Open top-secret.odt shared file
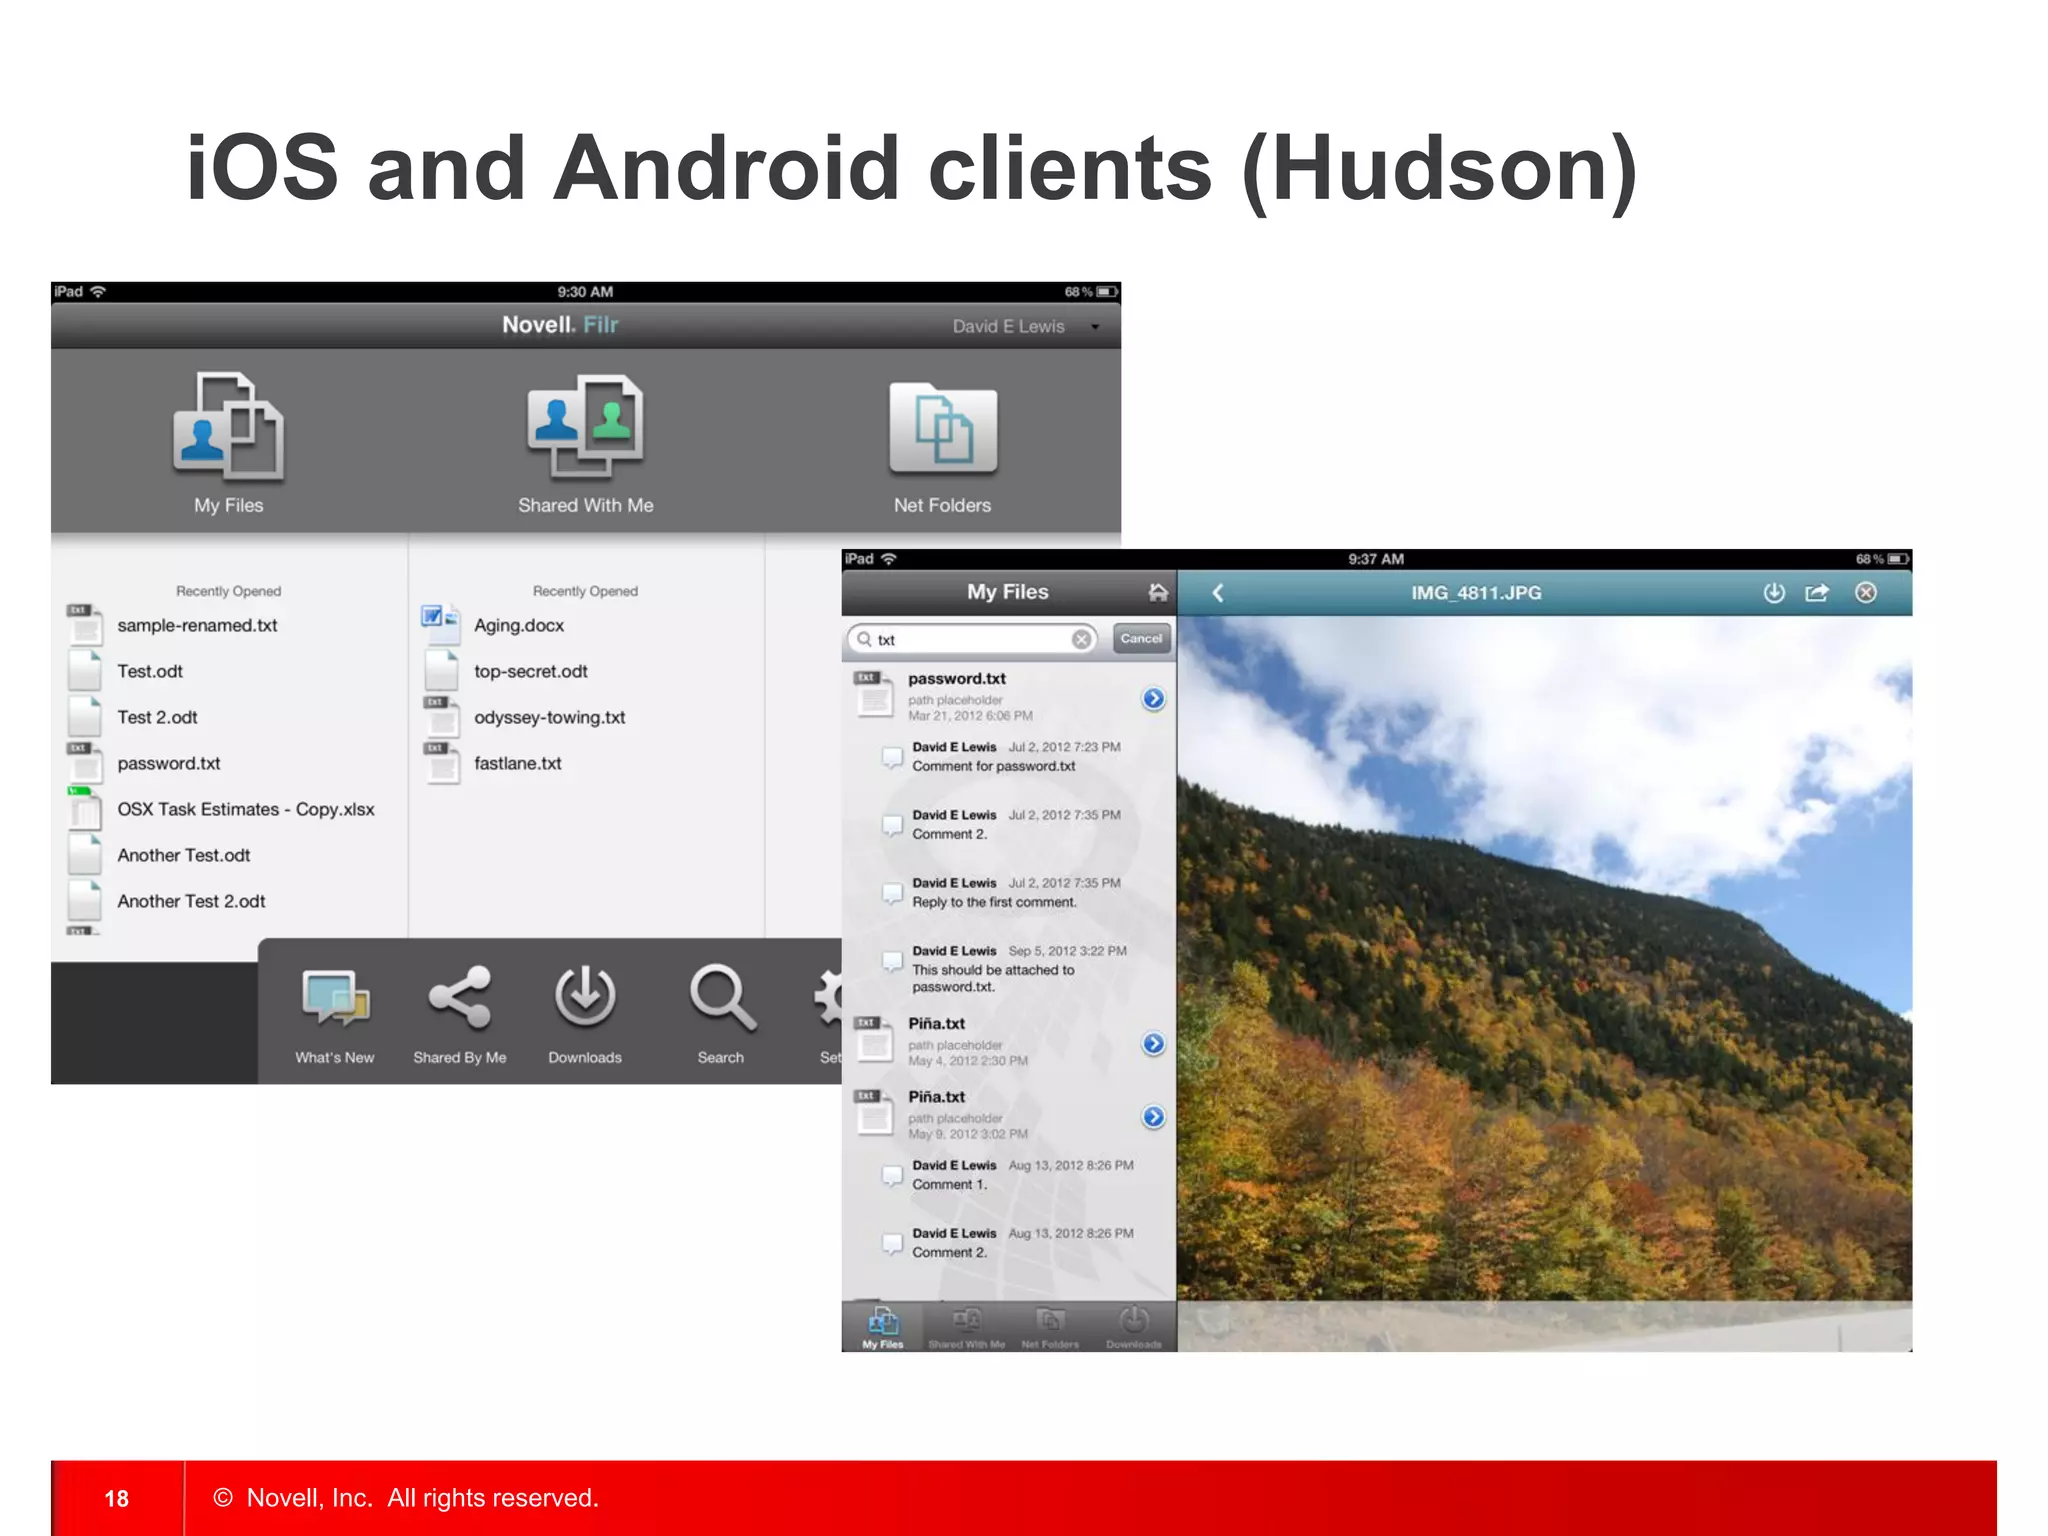This screenshot has height=1536, width=2048. (x=530, y=671)
